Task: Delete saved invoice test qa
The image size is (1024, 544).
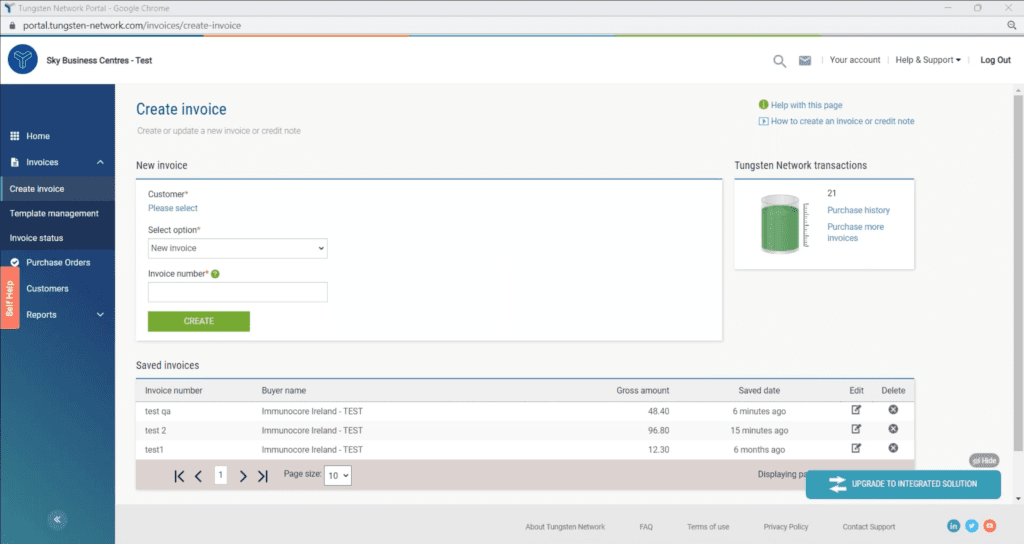Action: [x=893, y=409]
